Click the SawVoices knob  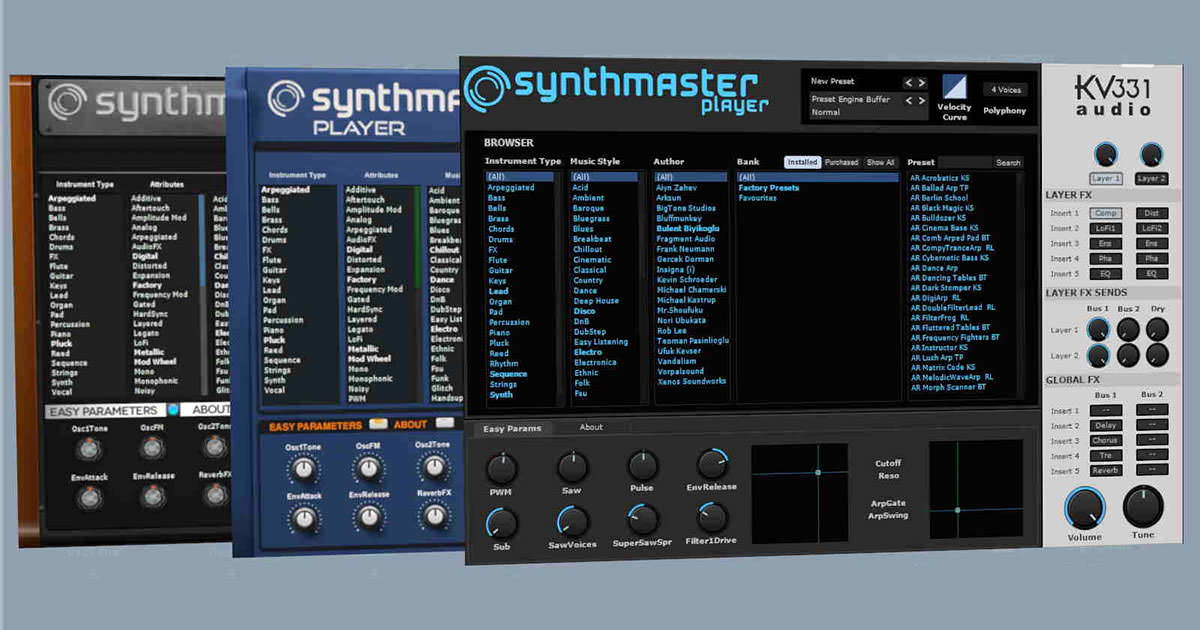point(572,521)
